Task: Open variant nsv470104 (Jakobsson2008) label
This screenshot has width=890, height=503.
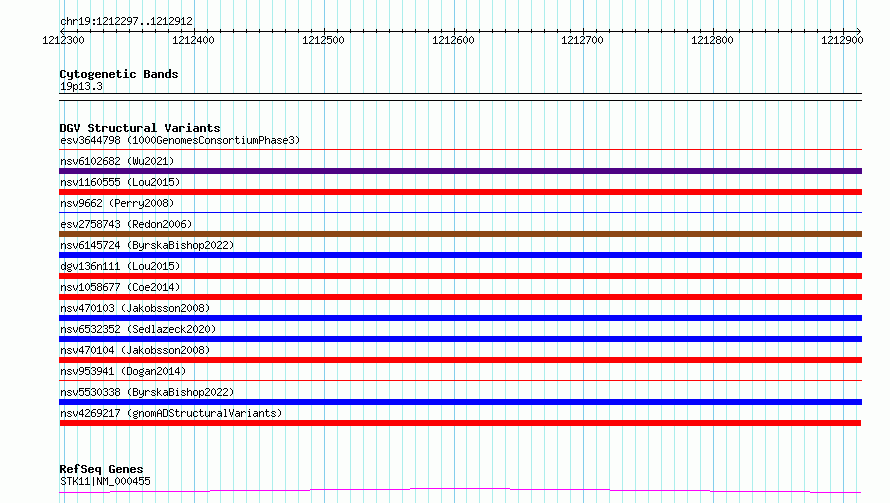Action: [135, 350]
